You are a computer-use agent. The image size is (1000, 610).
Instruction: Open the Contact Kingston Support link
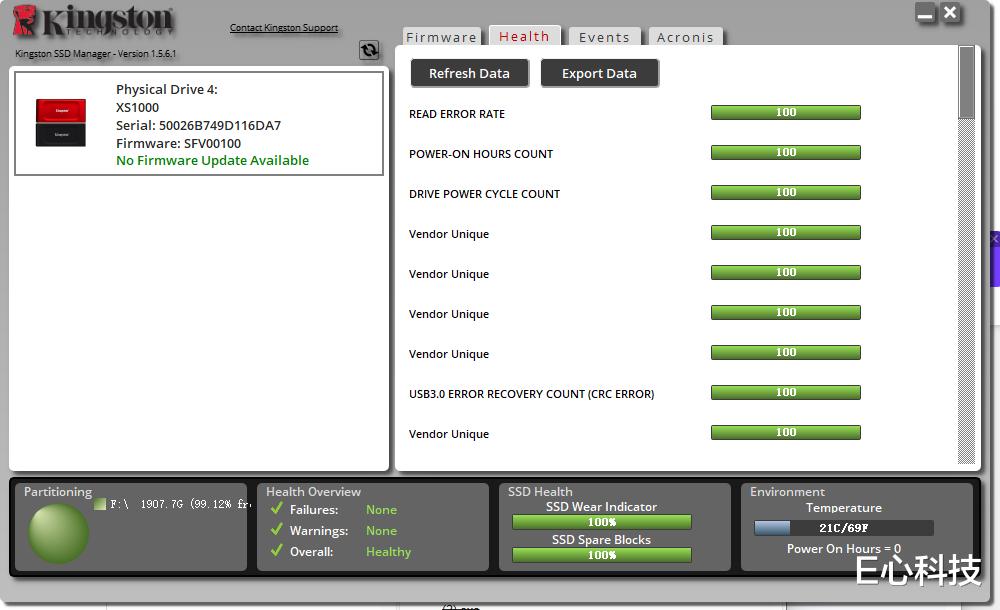pos(284,27)
